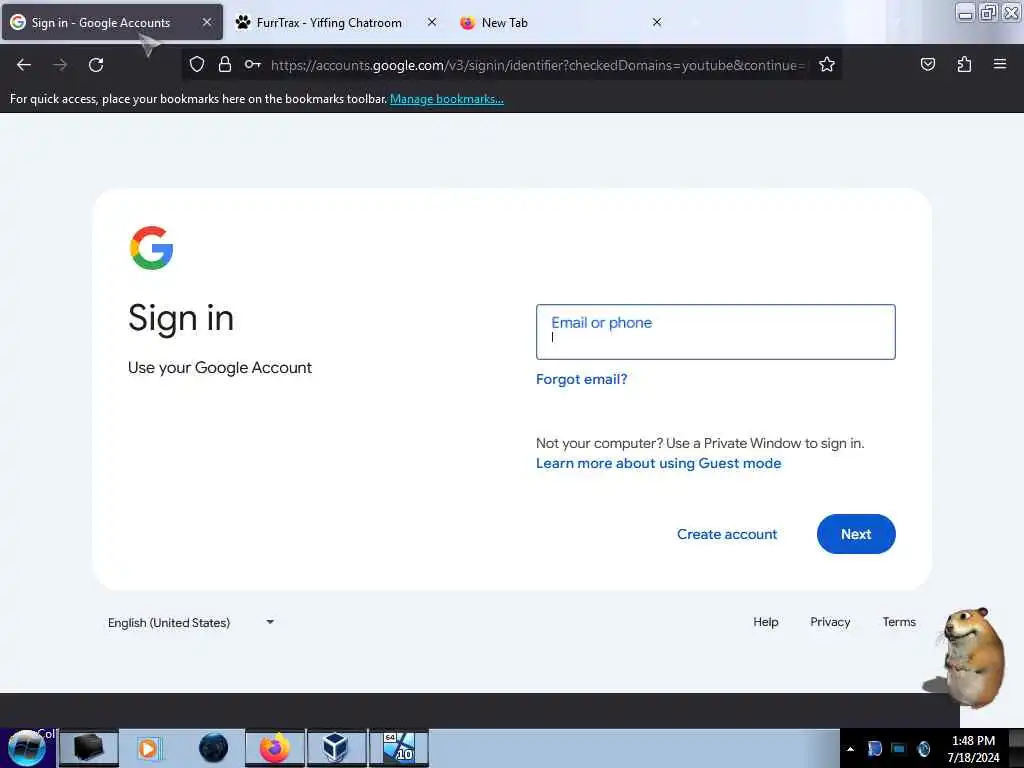Open the Firefox hamburger menu

point(999,64)
